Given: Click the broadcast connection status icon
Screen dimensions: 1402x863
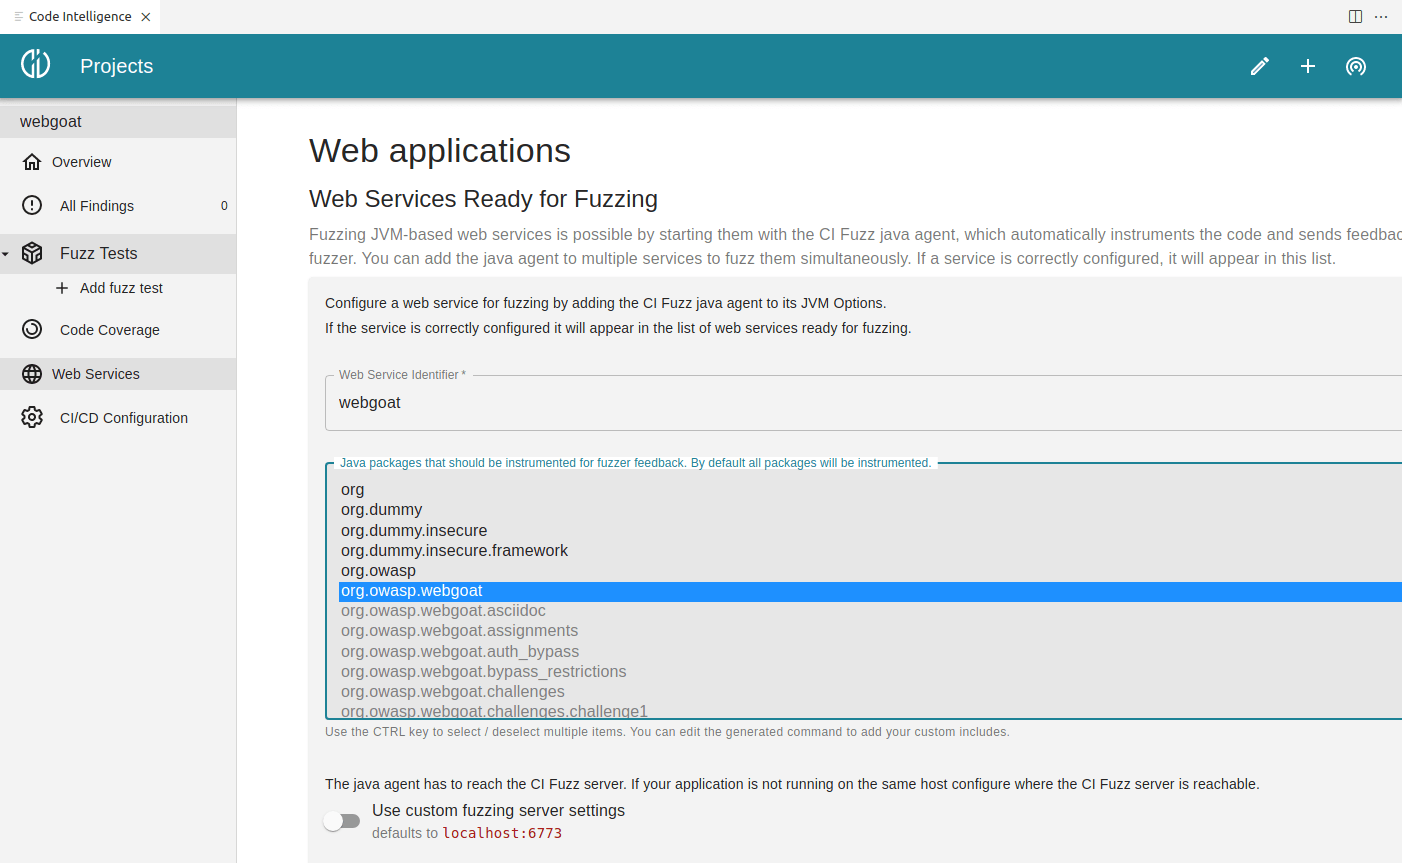Looking at the screenshot, I should [1356, 66].
